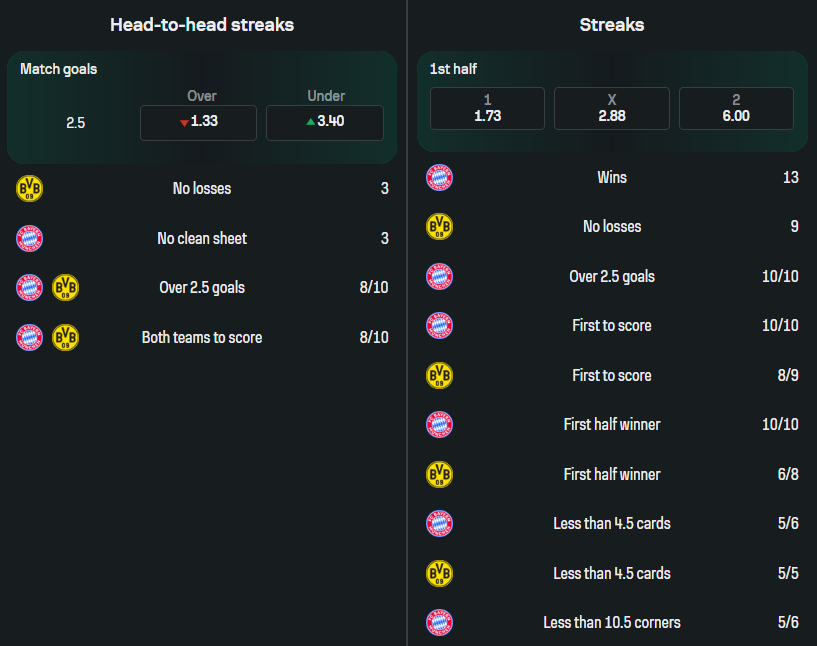
Task: Click Dortmund crest beside First half winner 6/8
Action: [440, 474]
